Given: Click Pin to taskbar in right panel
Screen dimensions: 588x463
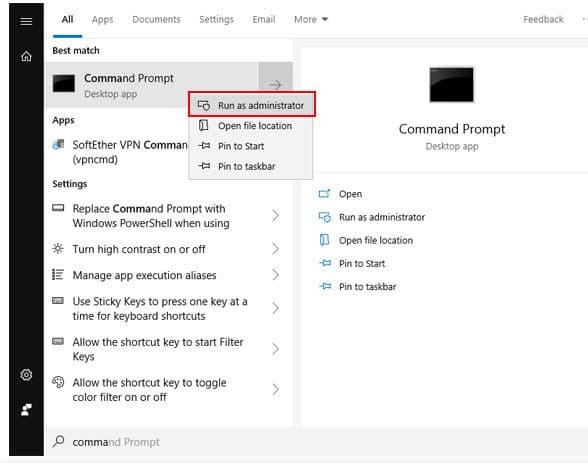Looking at the screenshot, I should (x=368, y=287).
